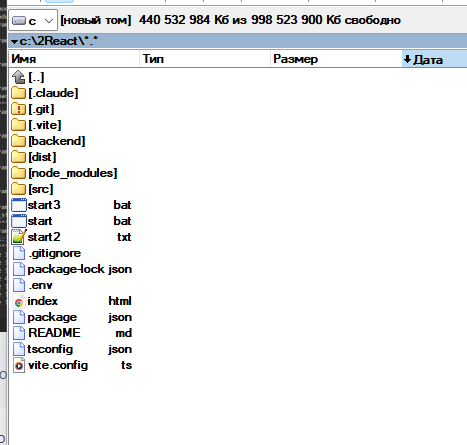Screen dimensions: 467x445
Task: Select the backend folder entry
Action: 57,141
